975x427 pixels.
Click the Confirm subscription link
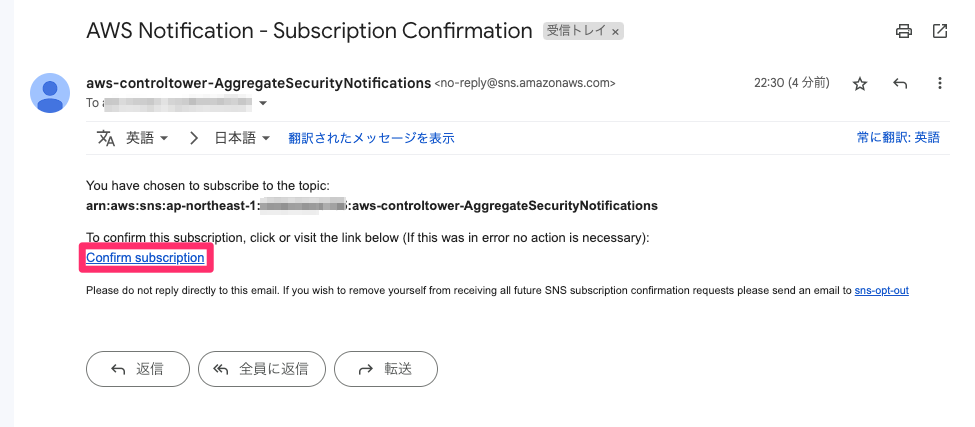click(146, 257)
